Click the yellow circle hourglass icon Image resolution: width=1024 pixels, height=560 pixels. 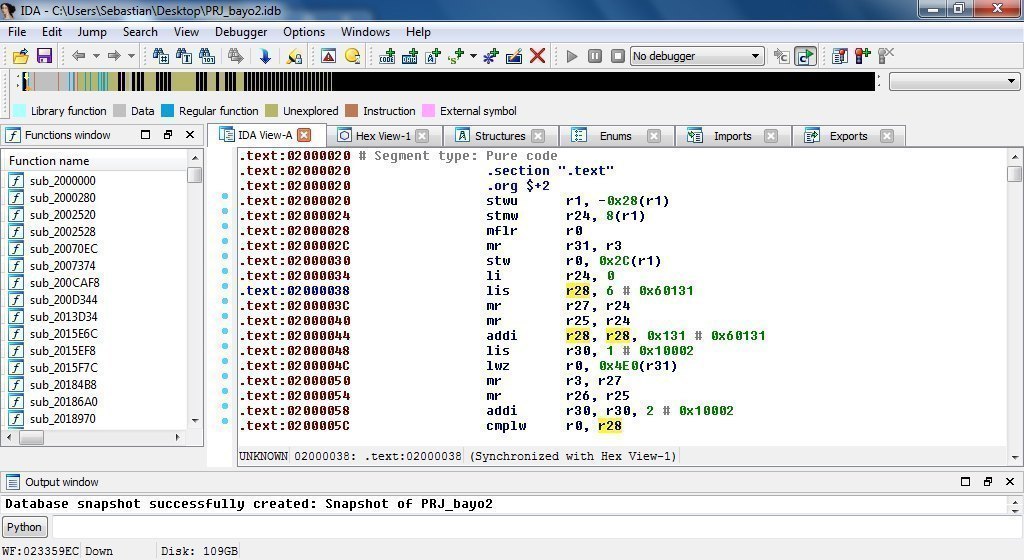(353, 56)
